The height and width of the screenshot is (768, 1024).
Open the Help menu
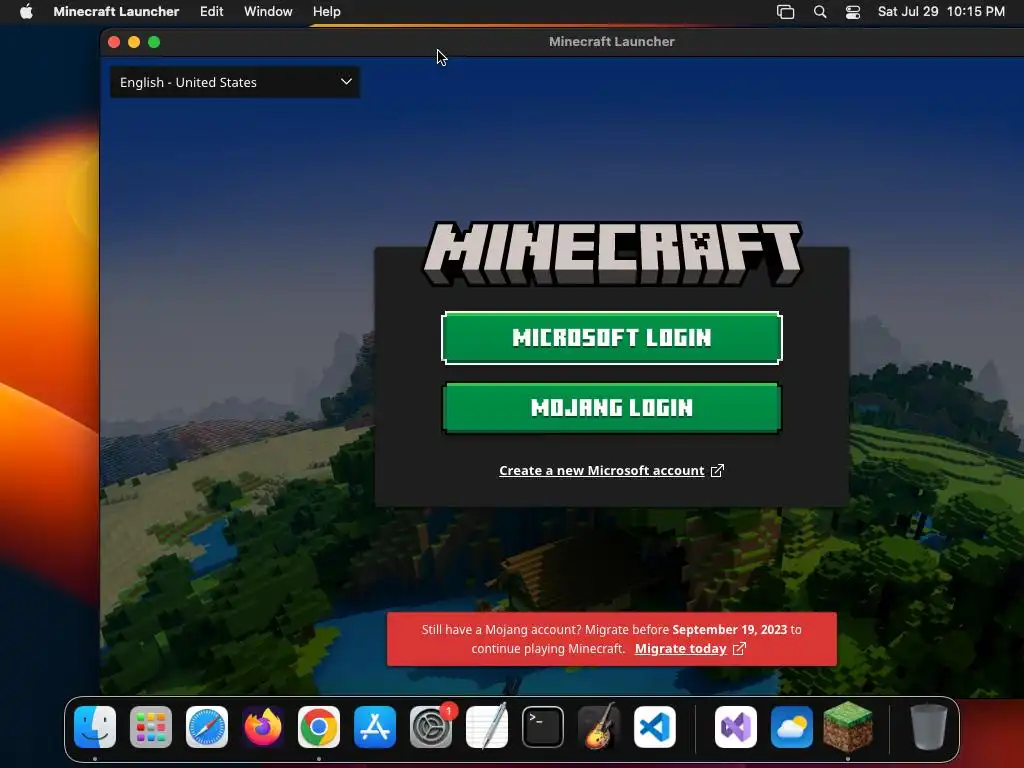click(327, 12)
